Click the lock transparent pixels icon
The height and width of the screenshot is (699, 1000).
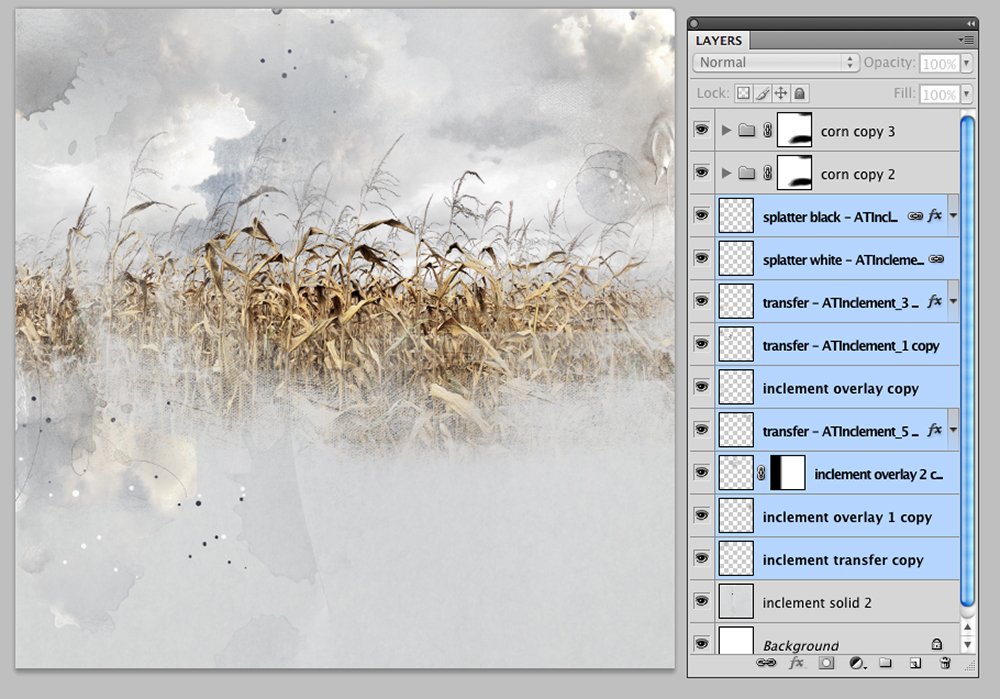[743, 94]
